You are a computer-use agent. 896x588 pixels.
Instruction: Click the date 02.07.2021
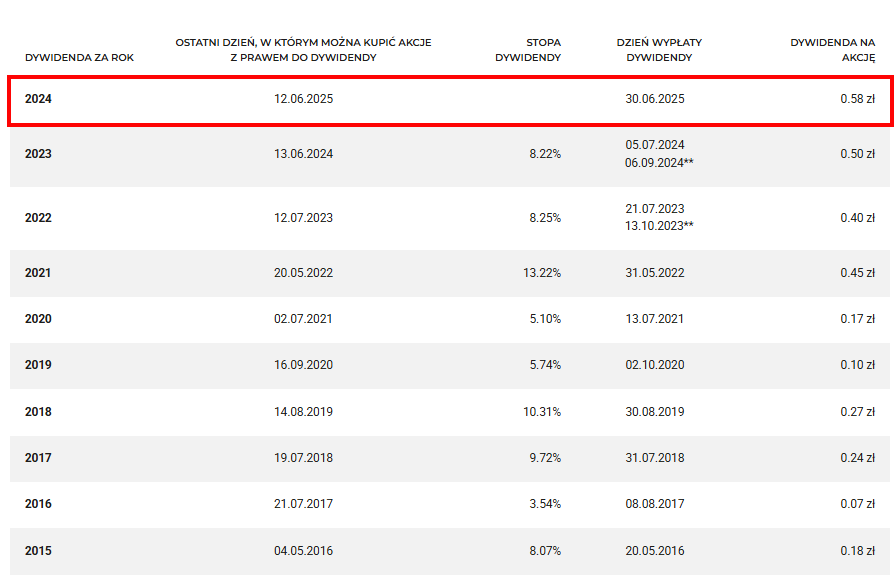pos(303,319)
